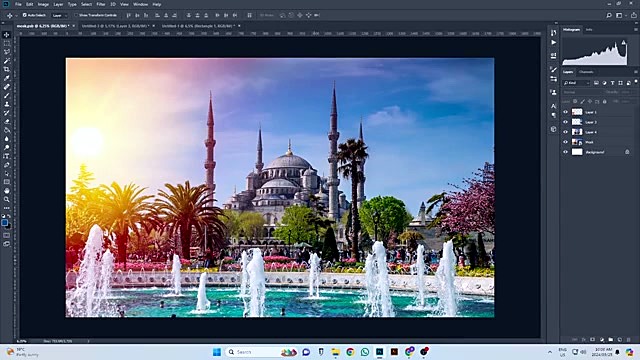Select the Lasso tool
640x360 pixels.
tap(7, 52)
